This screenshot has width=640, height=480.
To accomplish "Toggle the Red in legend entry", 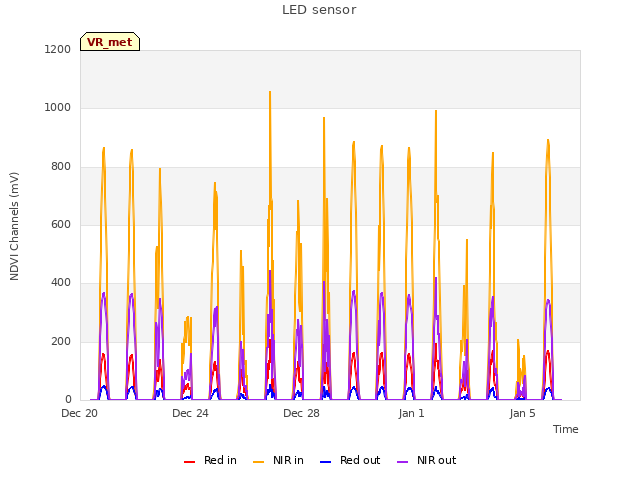I will click(210, 460).
